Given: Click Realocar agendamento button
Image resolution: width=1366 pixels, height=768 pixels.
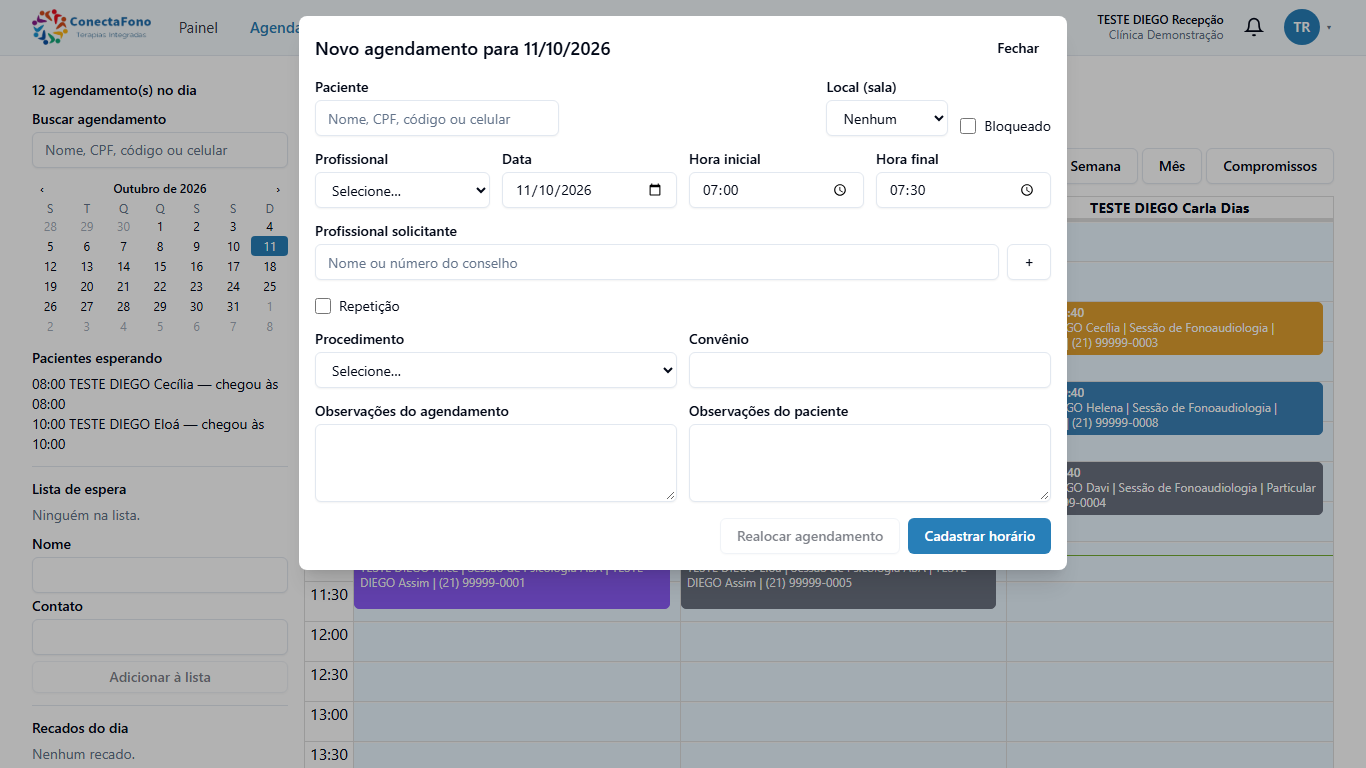Looking at the screenshot, I should (x=810, y=536).
